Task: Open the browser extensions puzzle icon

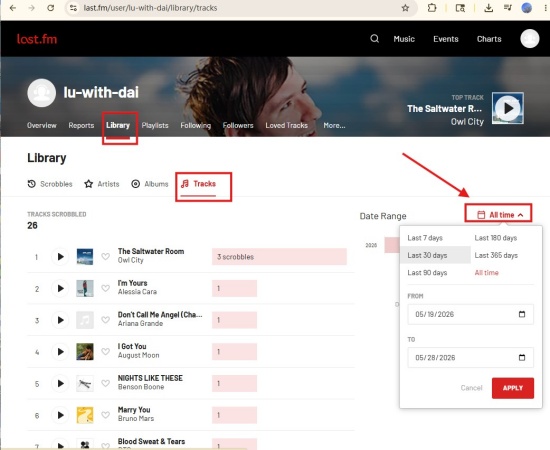Action: coord(432,8)
